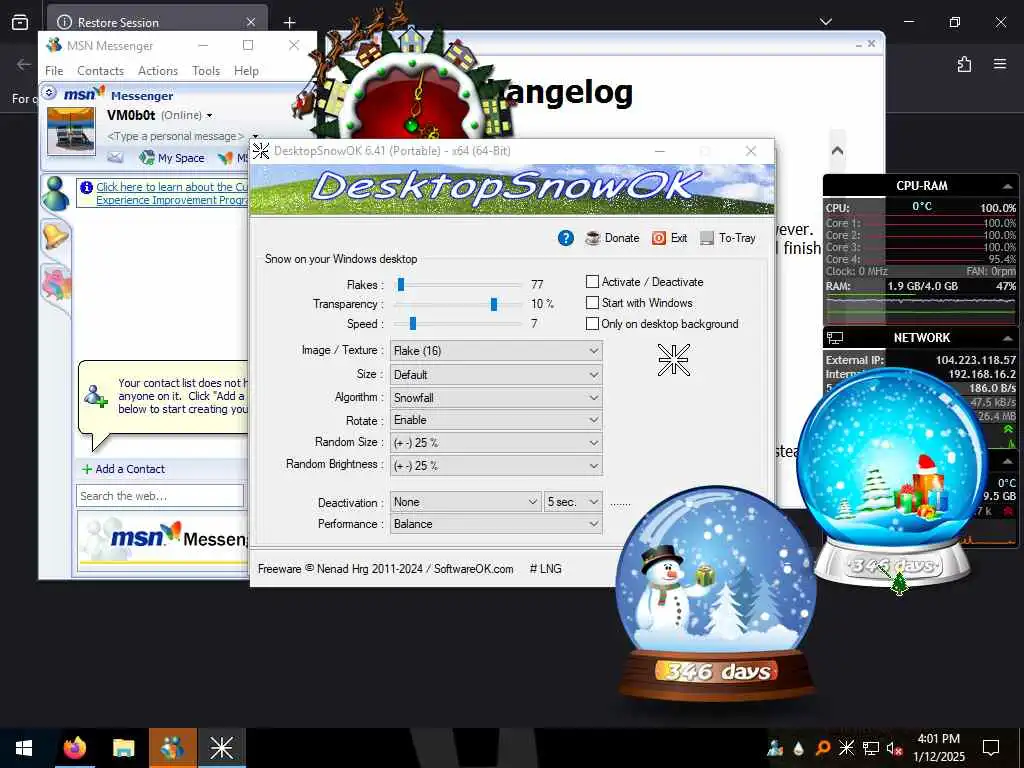The width and height of the screenshot is (1024, 768).
Task: Collapse the NETWORK gadget panel arrow
Action: tap(1008, 338)
